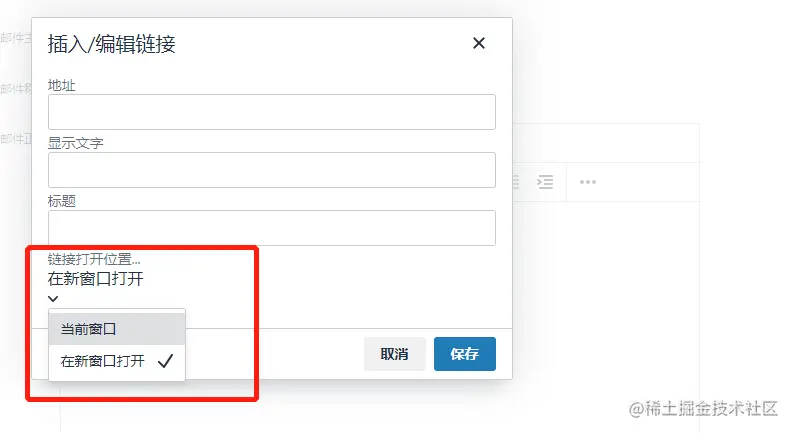Focus the 显示文字 input field

[x=272, y=170]
